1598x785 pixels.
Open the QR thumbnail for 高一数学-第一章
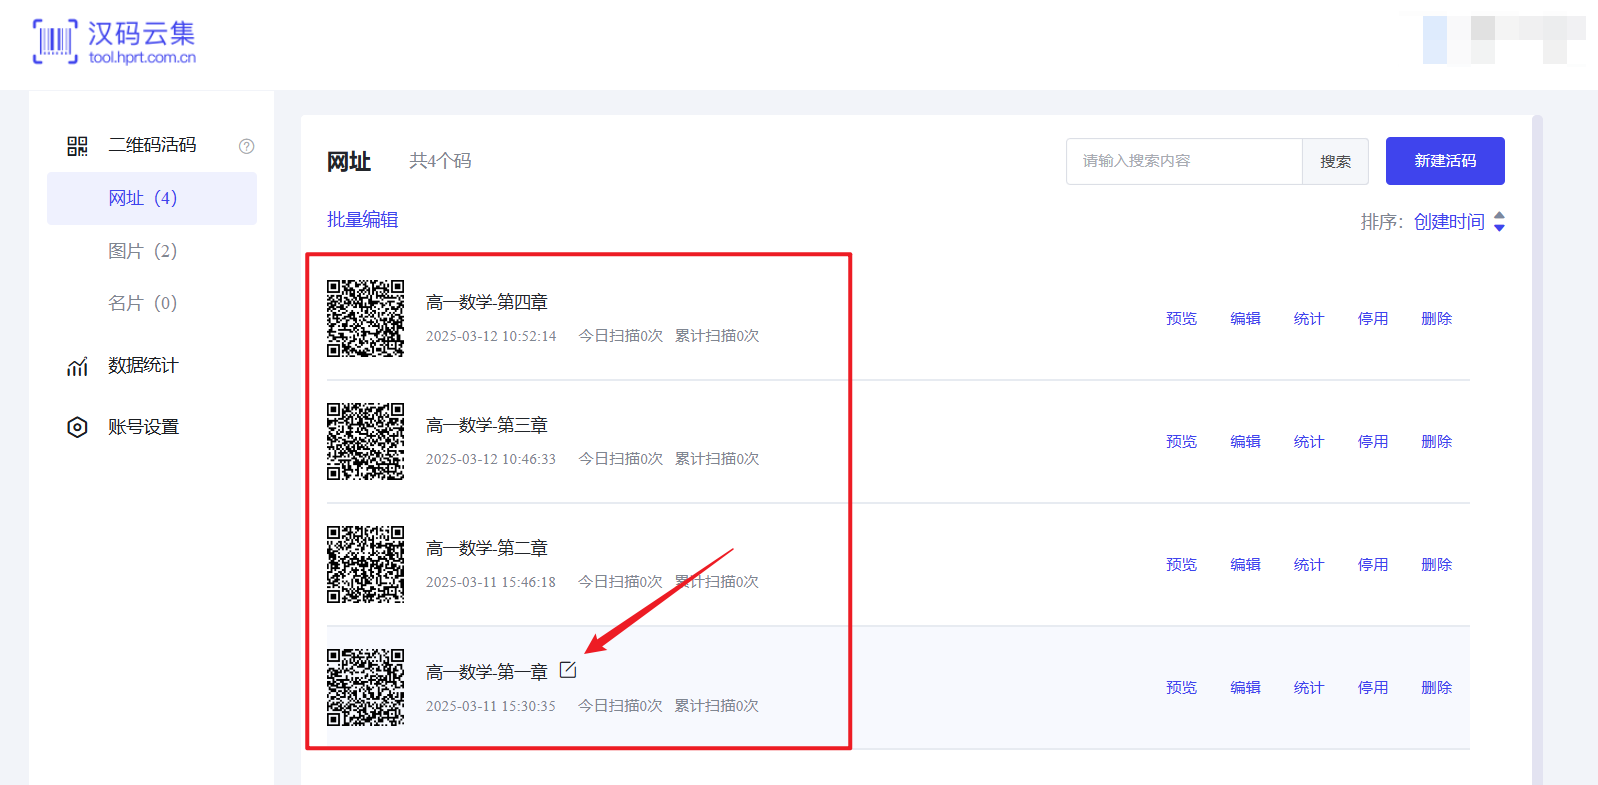click(365, 687)
